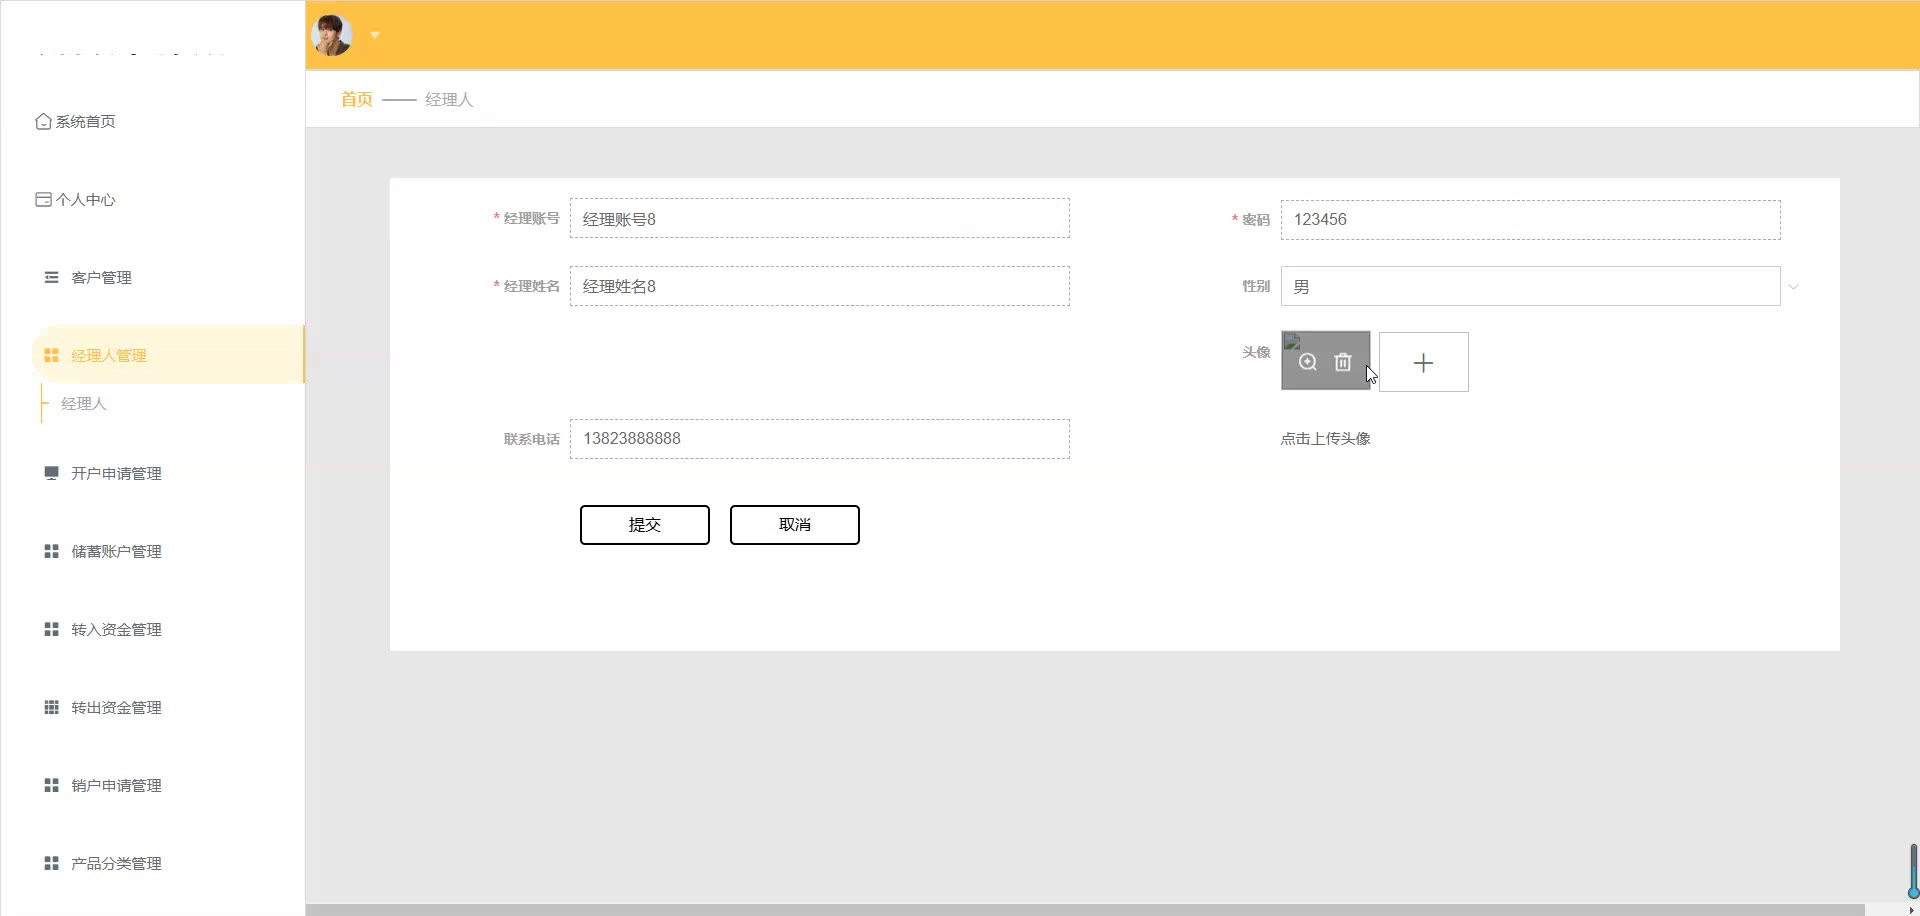Click the card icon beside 个人中心

[x=43, y=199]
